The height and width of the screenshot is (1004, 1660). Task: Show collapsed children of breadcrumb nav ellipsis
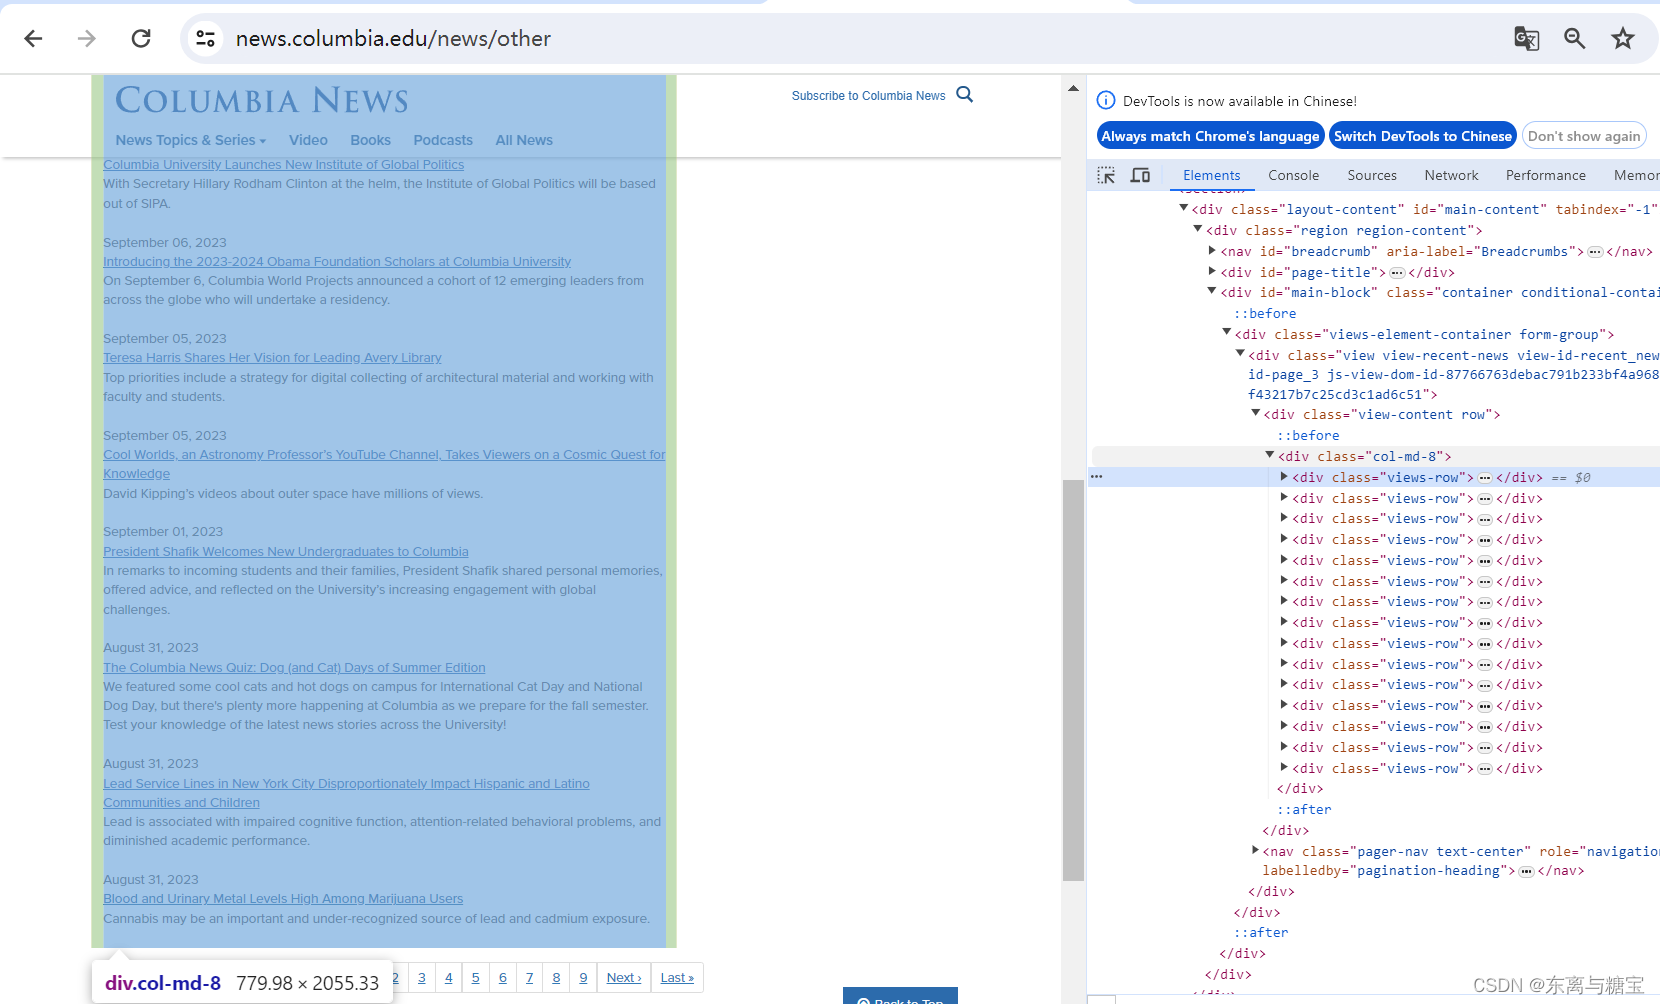click(1595, 252)
